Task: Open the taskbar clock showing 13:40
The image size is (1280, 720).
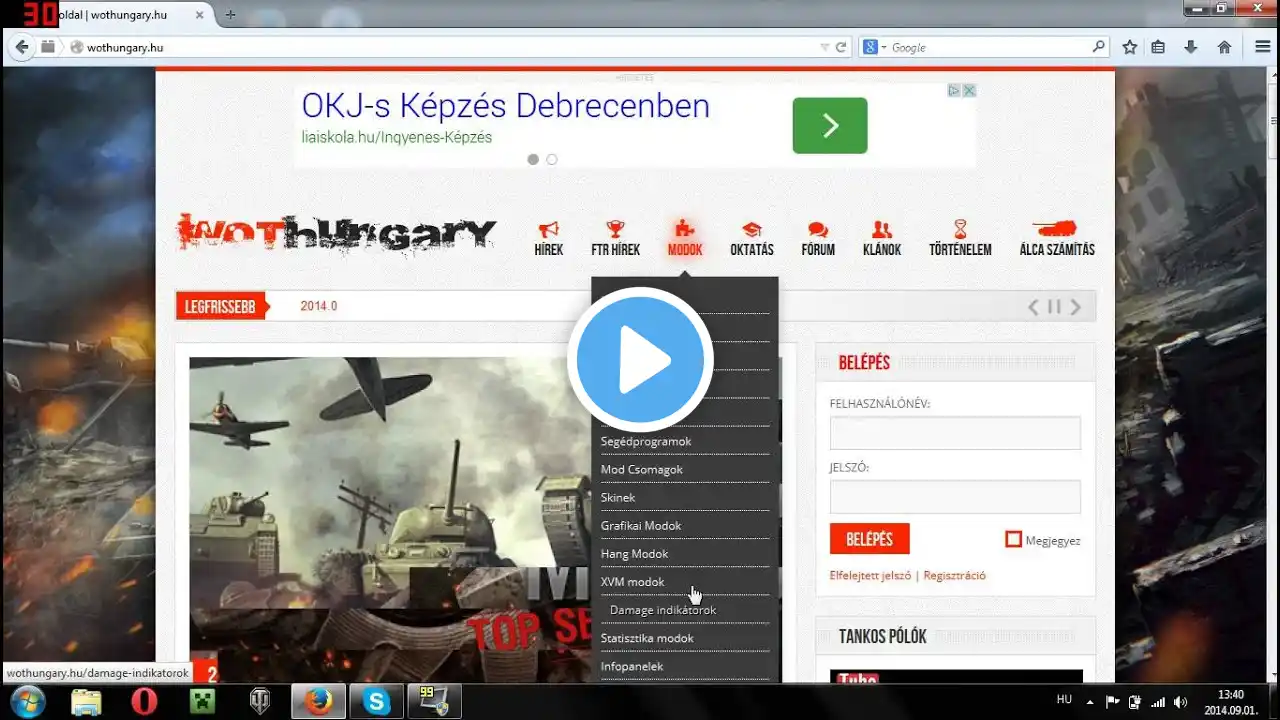Action: click(x=1231, y=702)
